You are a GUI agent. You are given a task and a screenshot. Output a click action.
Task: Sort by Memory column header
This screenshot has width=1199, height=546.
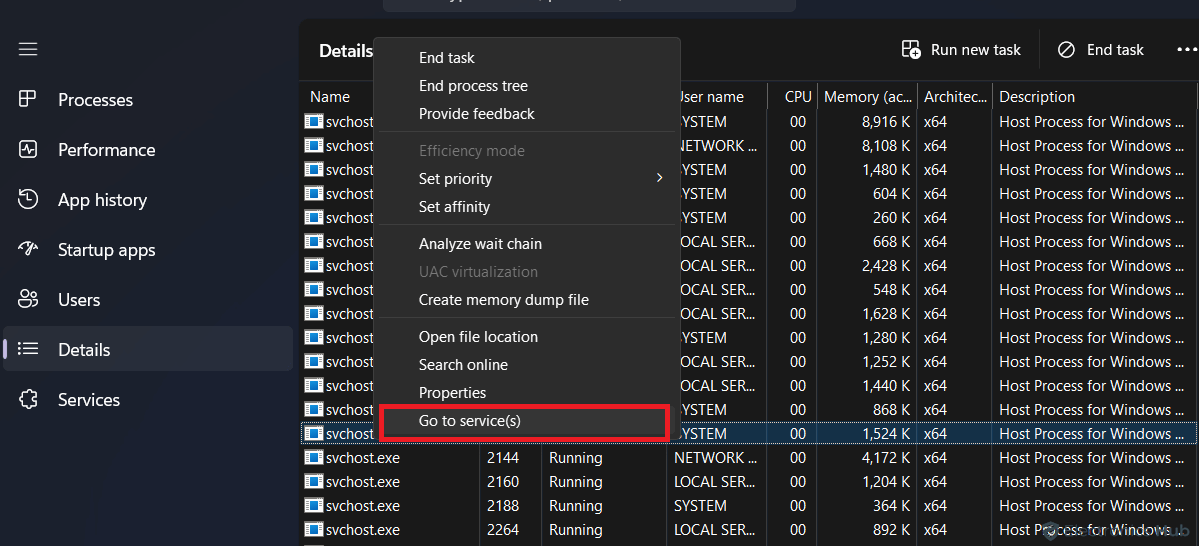point(867,96)
